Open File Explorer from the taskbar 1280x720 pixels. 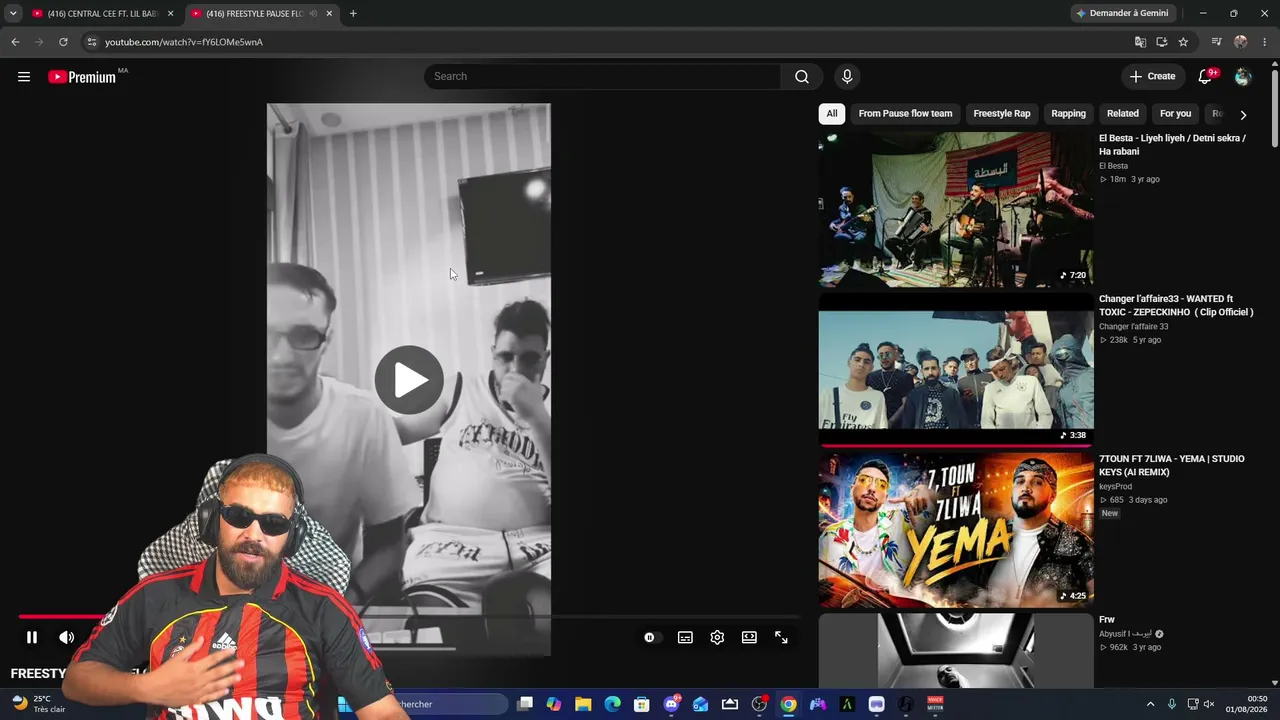pyautogui.click(x=583, y=704)
